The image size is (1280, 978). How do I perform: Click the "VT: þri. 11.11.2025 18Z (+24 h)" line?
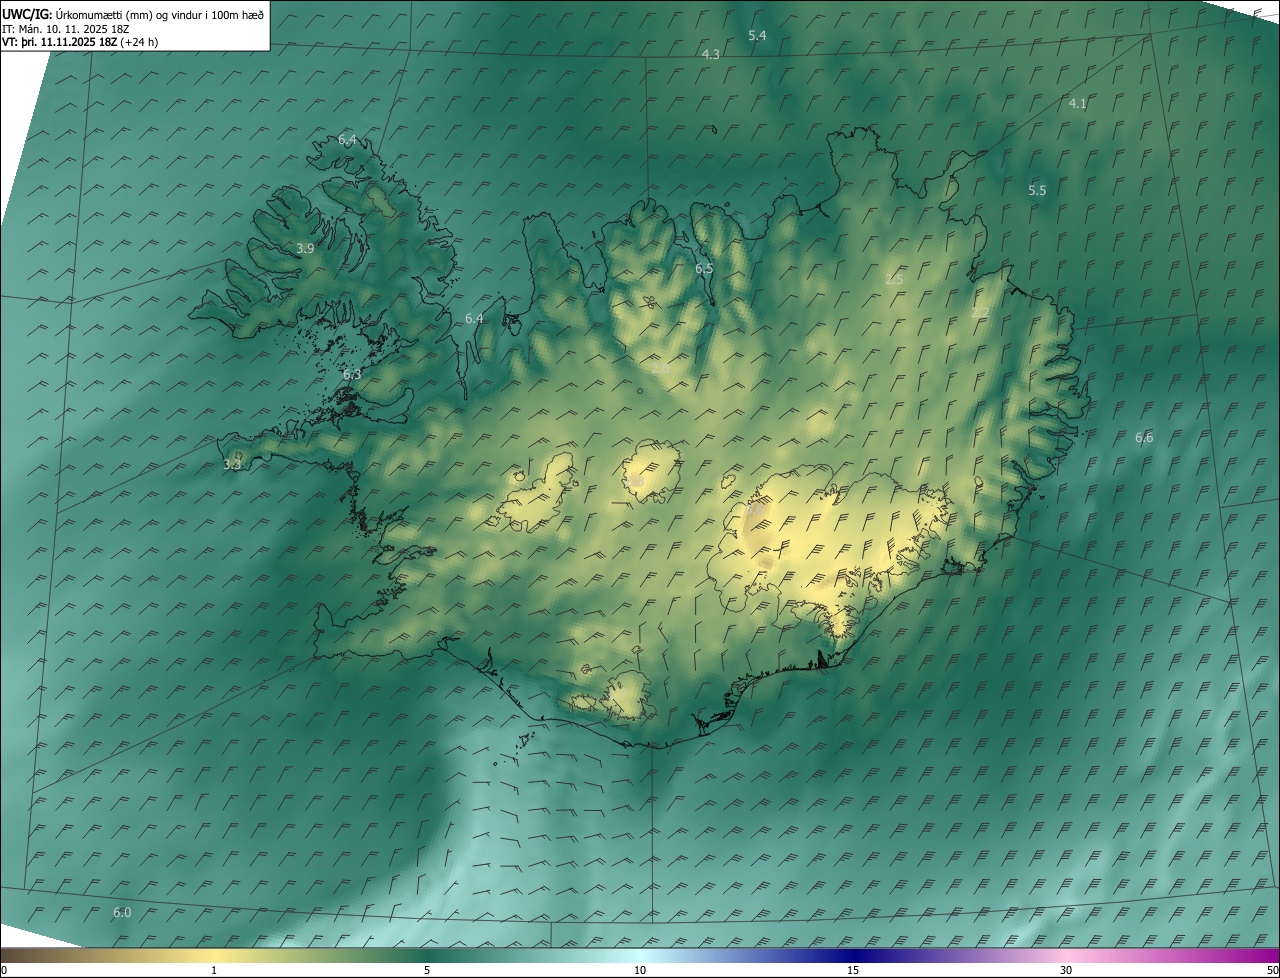pyautogui.click(x=80, y=42)
